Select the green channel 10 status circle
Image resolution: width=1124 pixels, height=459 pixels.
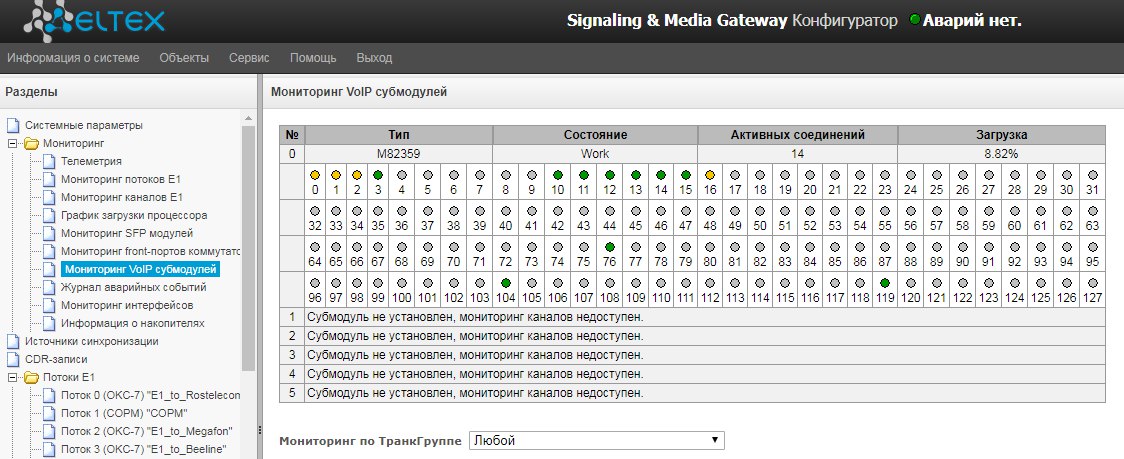(557, 175)
